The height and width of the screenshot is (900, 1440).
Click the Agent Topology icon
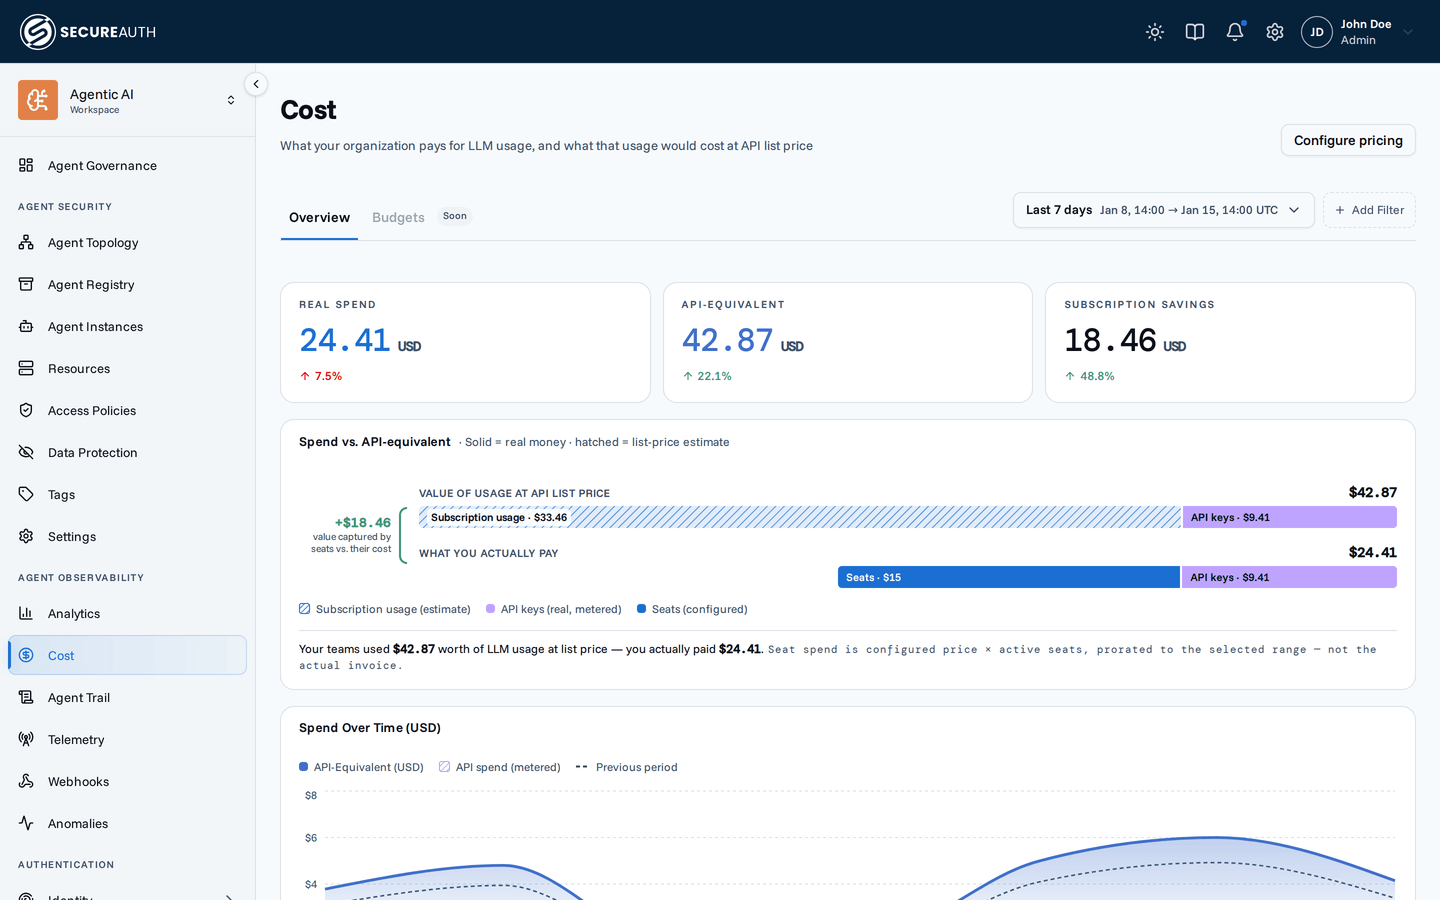coord(26,242)
